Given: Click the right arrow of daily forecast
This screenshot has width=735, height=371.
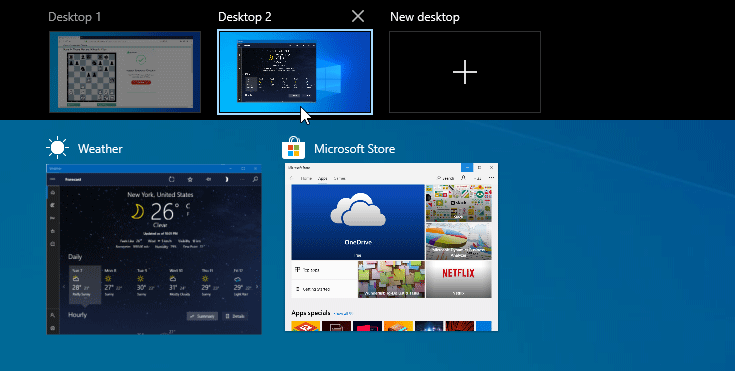Looking at the screenshot, I should tap(257, 287).
